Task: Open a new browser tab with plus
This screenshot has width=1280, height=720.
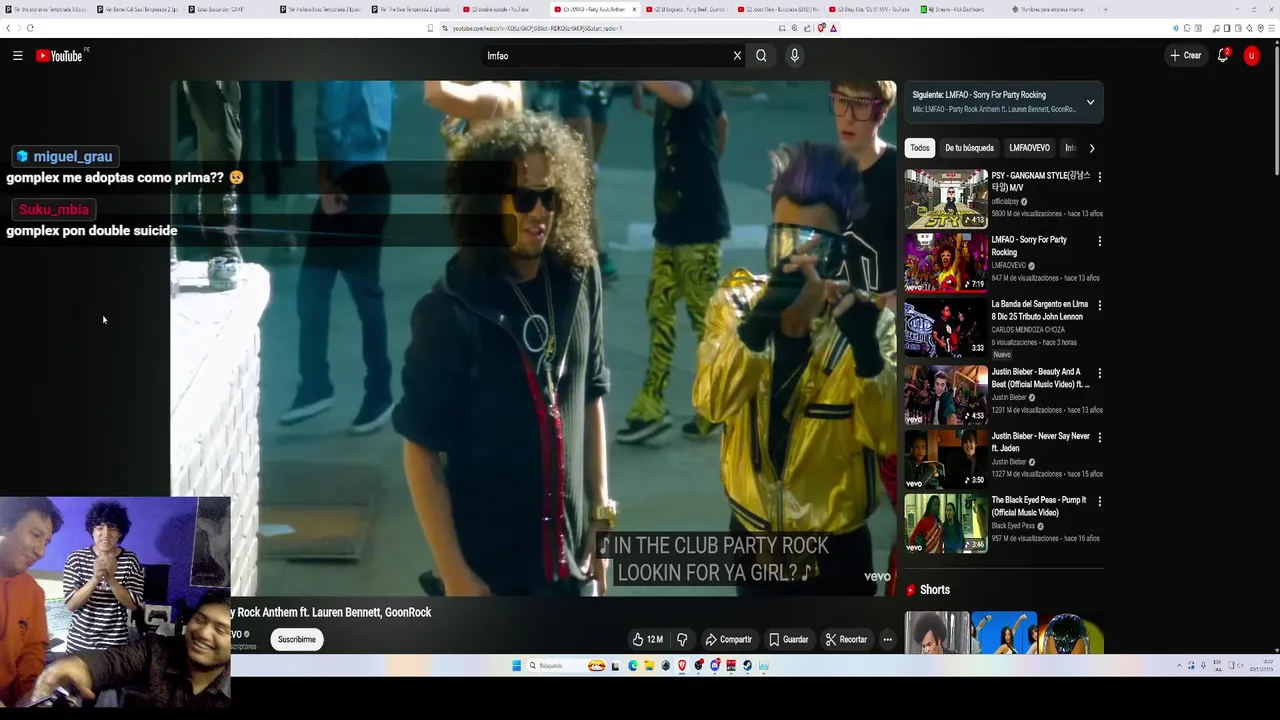Action: click(1105, 9)
